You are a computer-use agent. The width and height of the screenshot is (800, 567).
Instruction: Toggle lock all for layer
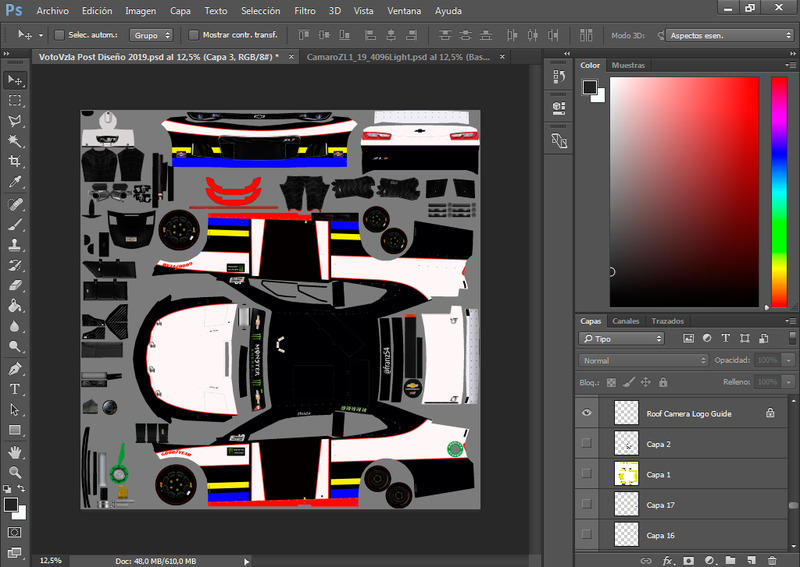coord(663,382)
